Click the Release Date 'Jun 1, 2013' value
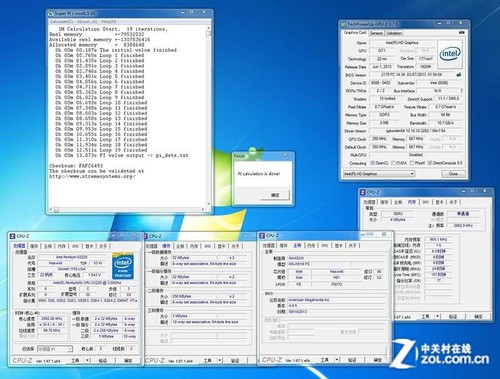This screenshot has height=379, width=500. pos(382,67)
